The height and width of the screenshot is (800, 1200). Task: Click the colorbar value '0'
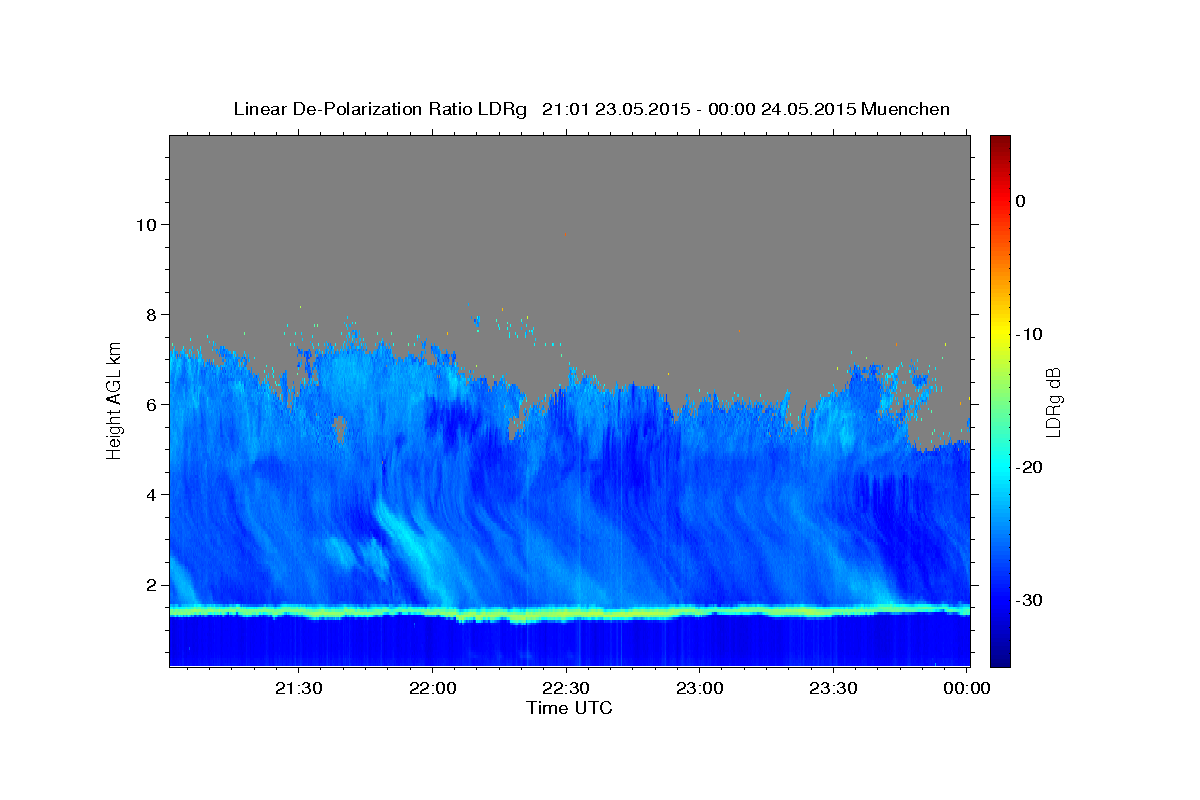point(1021,201)
